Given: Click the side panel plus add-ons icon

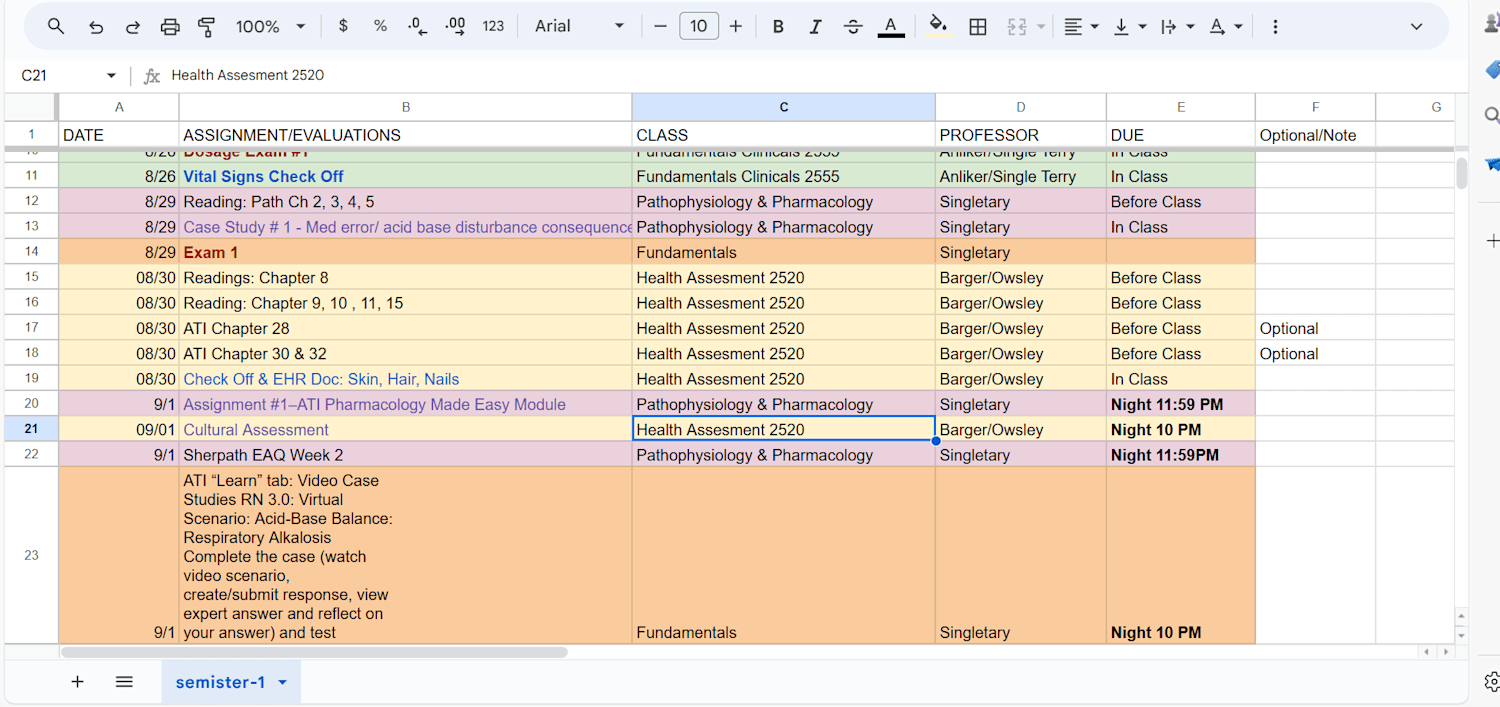Looking at the screenshot, I should 1491,241.
